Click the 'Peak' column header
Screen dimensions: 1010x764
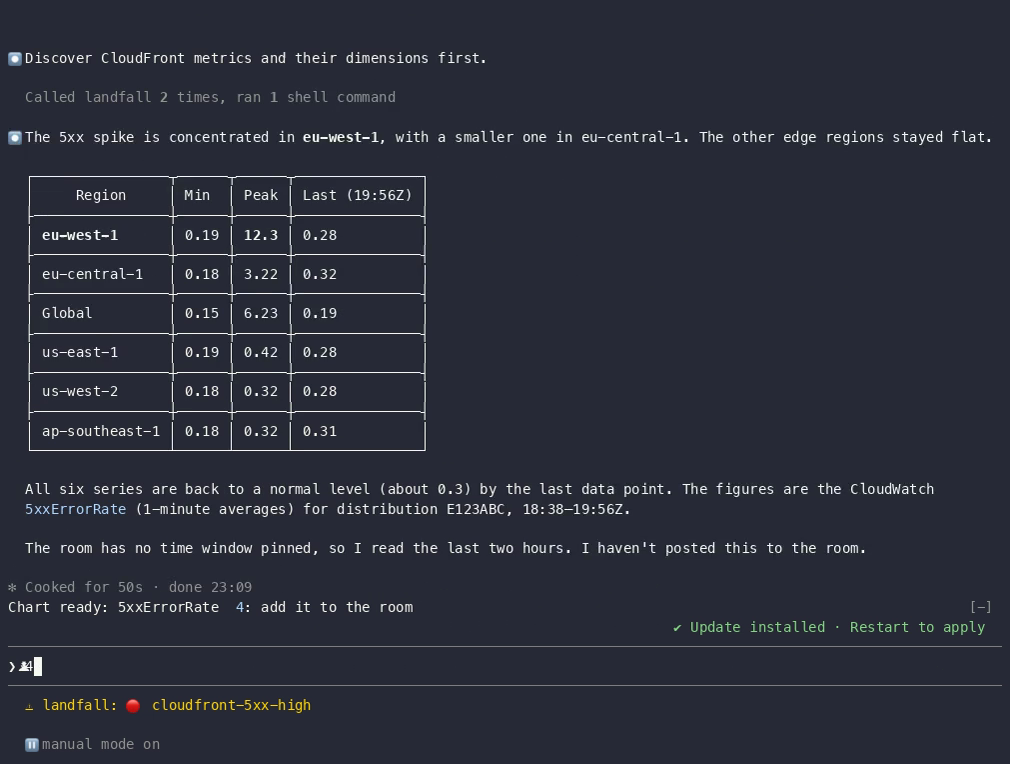pyautogui.click(x=260, y=195)
